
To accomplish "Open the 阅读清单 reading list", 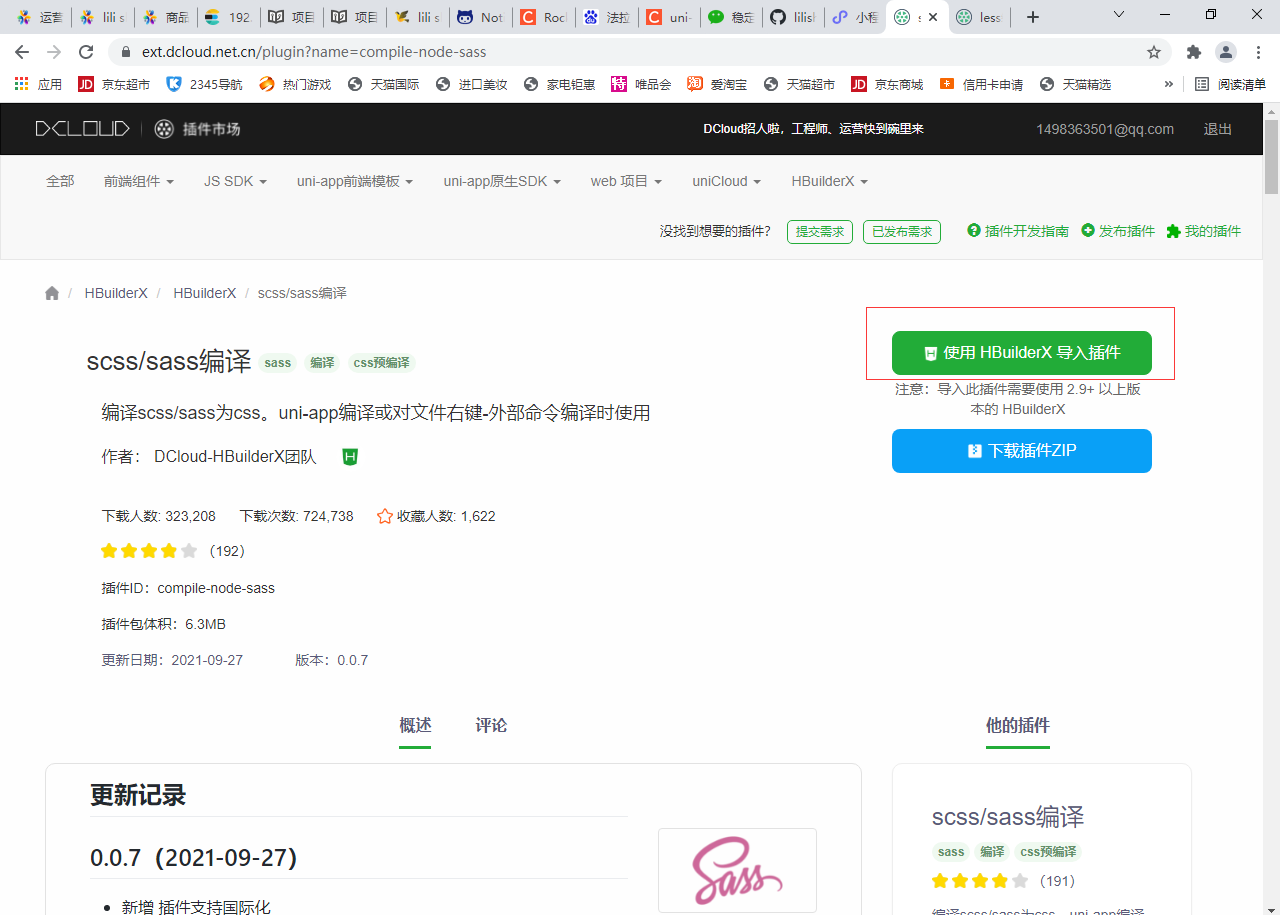I will coord(1230,84).
